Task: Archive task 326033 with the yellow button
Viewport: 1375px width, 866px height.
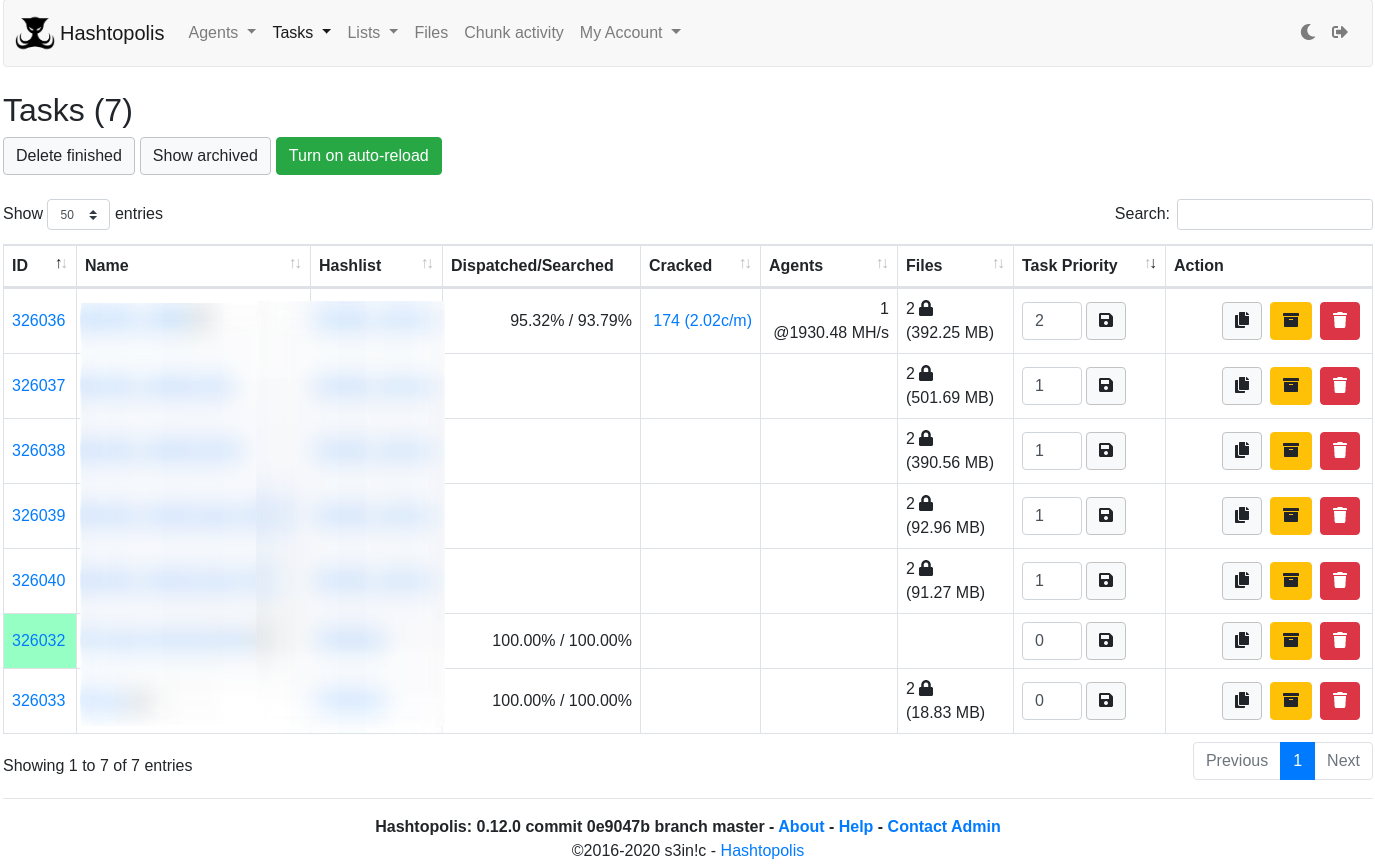Action: coord(1290,701)
